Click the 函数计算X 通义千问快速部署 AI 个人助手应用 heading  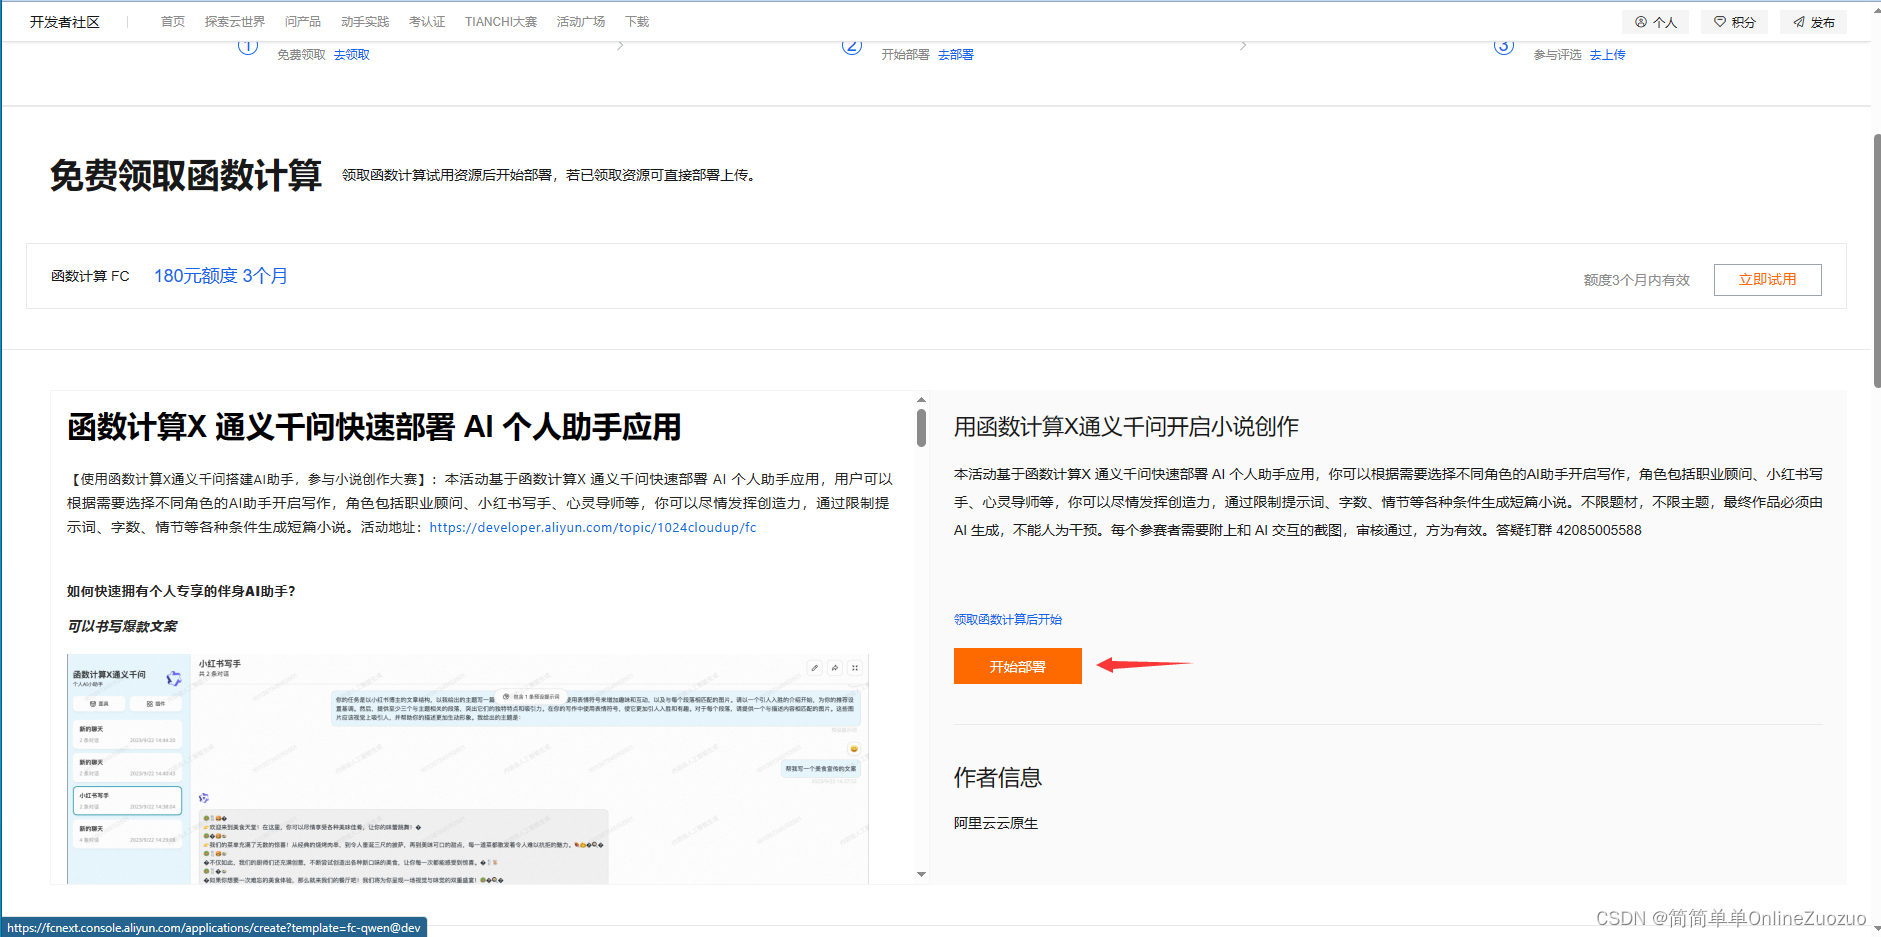(x=374, y=427)
